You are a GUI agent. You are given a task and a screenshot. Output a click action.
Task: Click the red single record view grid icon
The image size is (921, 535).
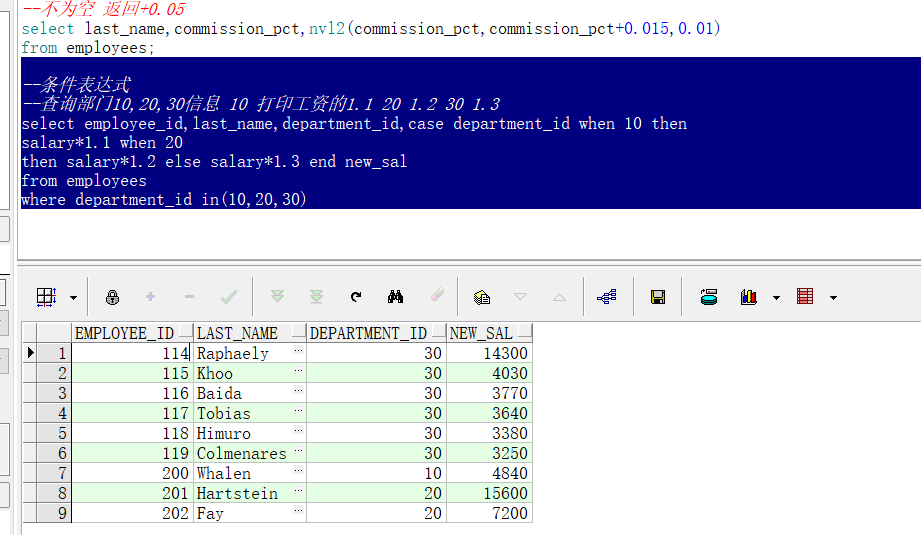click(x=805, y=297)
